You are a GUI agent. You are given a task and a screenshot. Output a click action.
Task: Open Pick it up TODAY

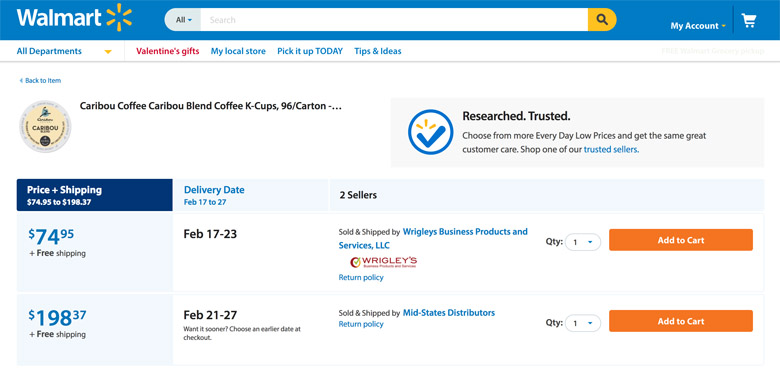click(x=310, y=51)
